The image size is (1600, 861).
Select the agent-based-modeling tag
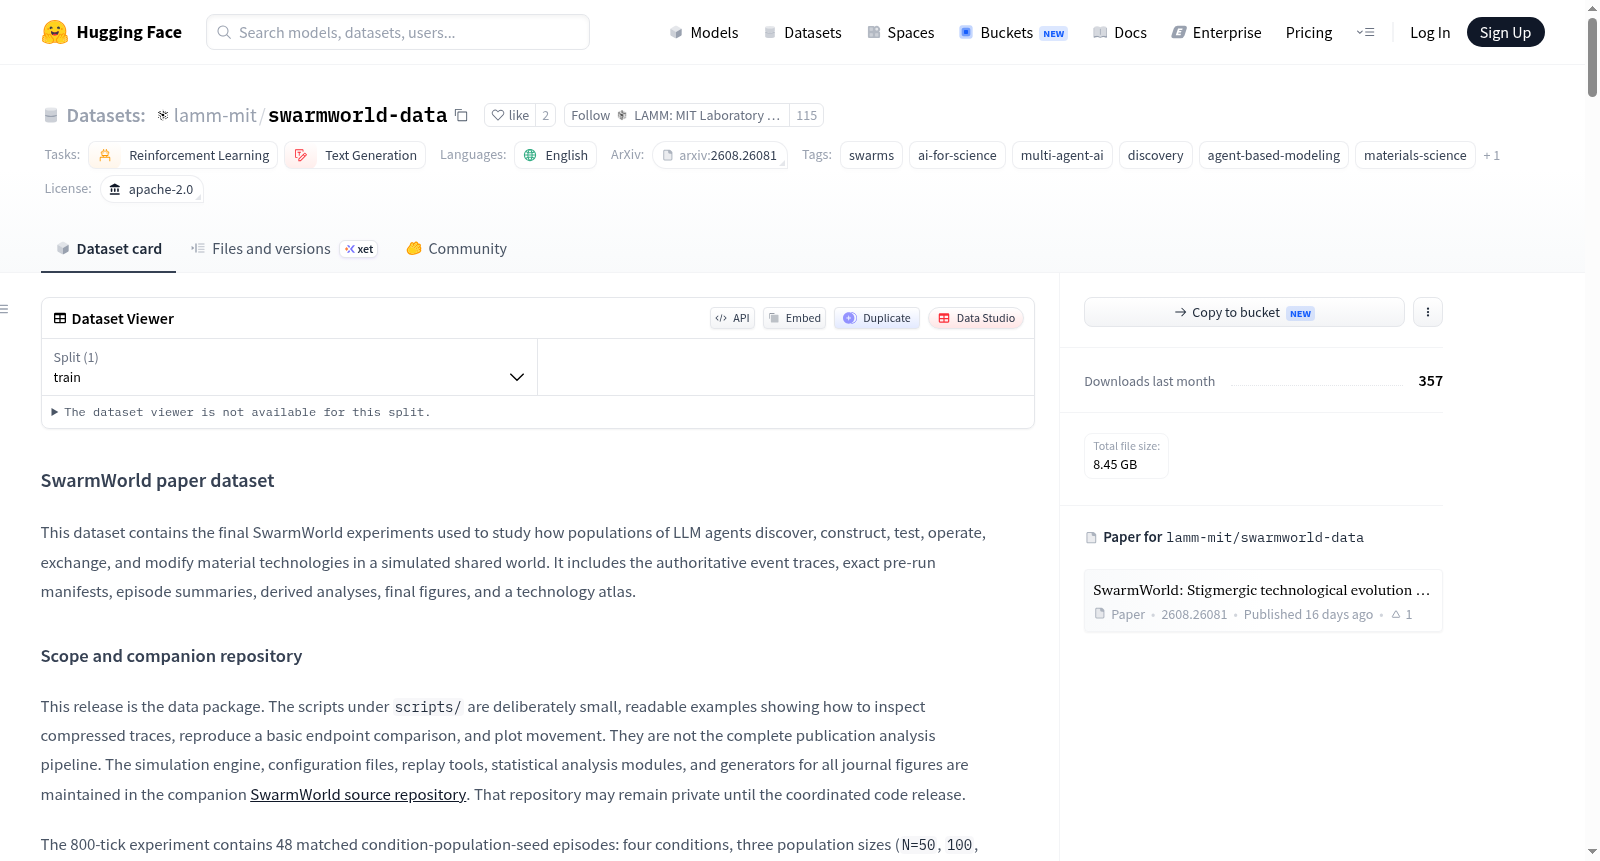tap(1273, 155)
